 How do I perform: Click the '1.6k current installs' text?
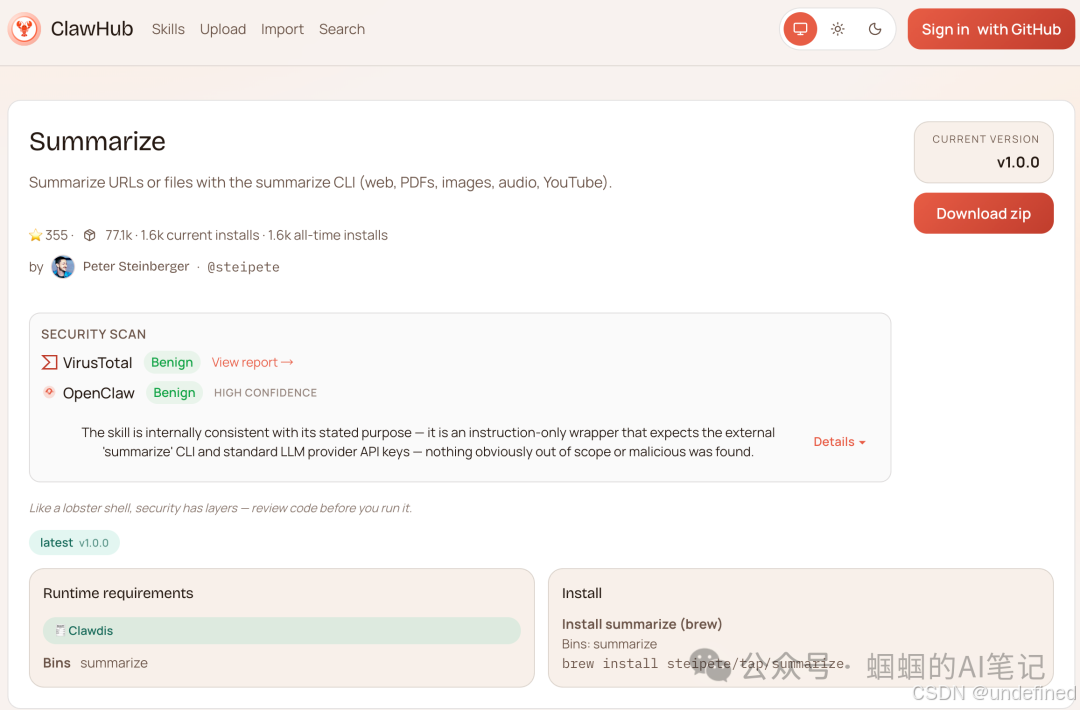click(x=200, y=236)
